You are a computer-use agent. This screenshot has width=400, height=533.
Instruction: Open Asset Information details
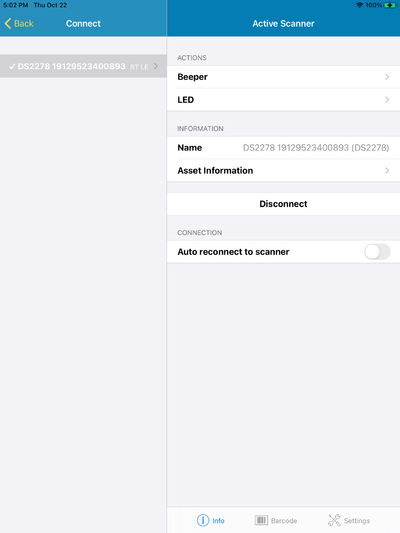tap(283, 170)
